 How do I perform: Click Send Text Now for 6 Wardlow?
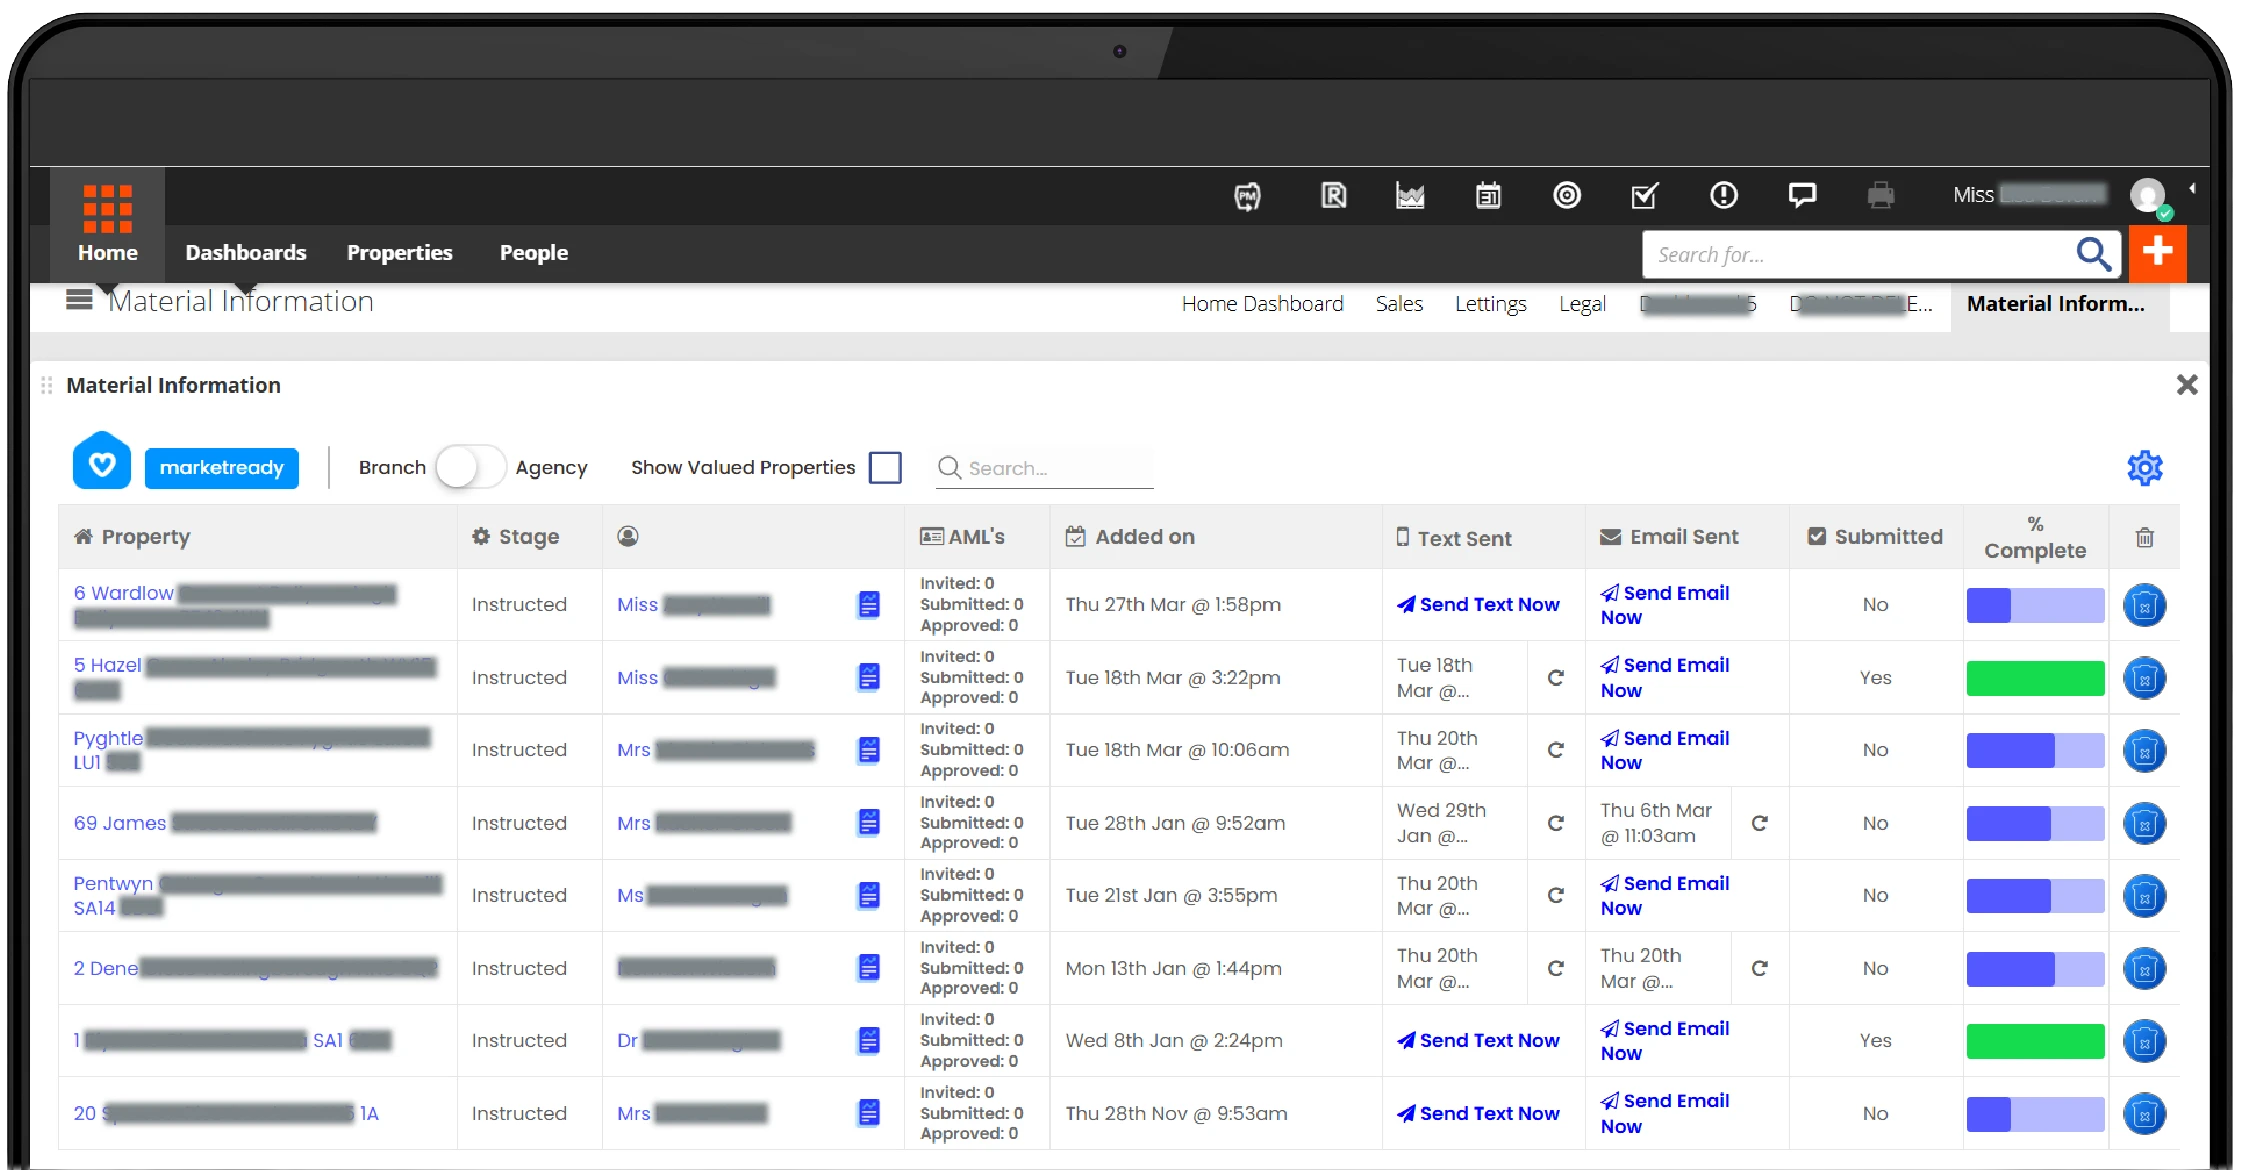click(x=1478, y=605)
